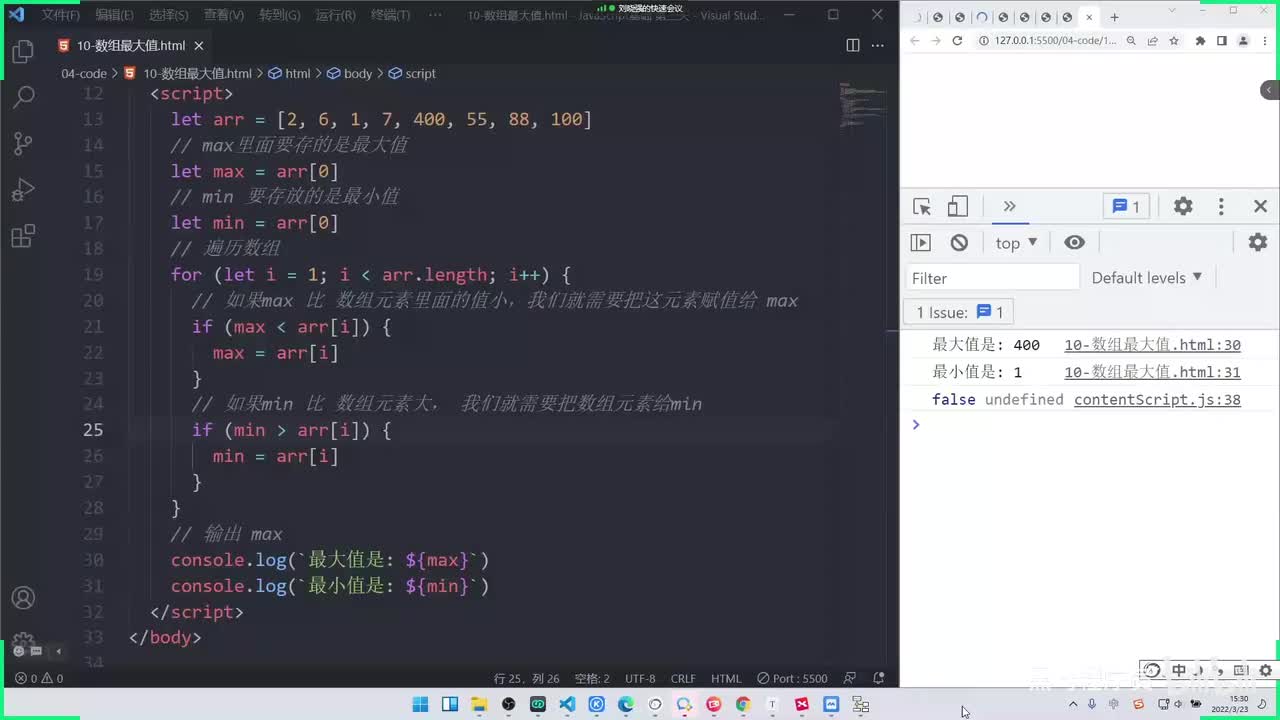Close the 10-数组最大值.html editor tab
This screenshot has width=1280, height=720.
click(199, 46)
